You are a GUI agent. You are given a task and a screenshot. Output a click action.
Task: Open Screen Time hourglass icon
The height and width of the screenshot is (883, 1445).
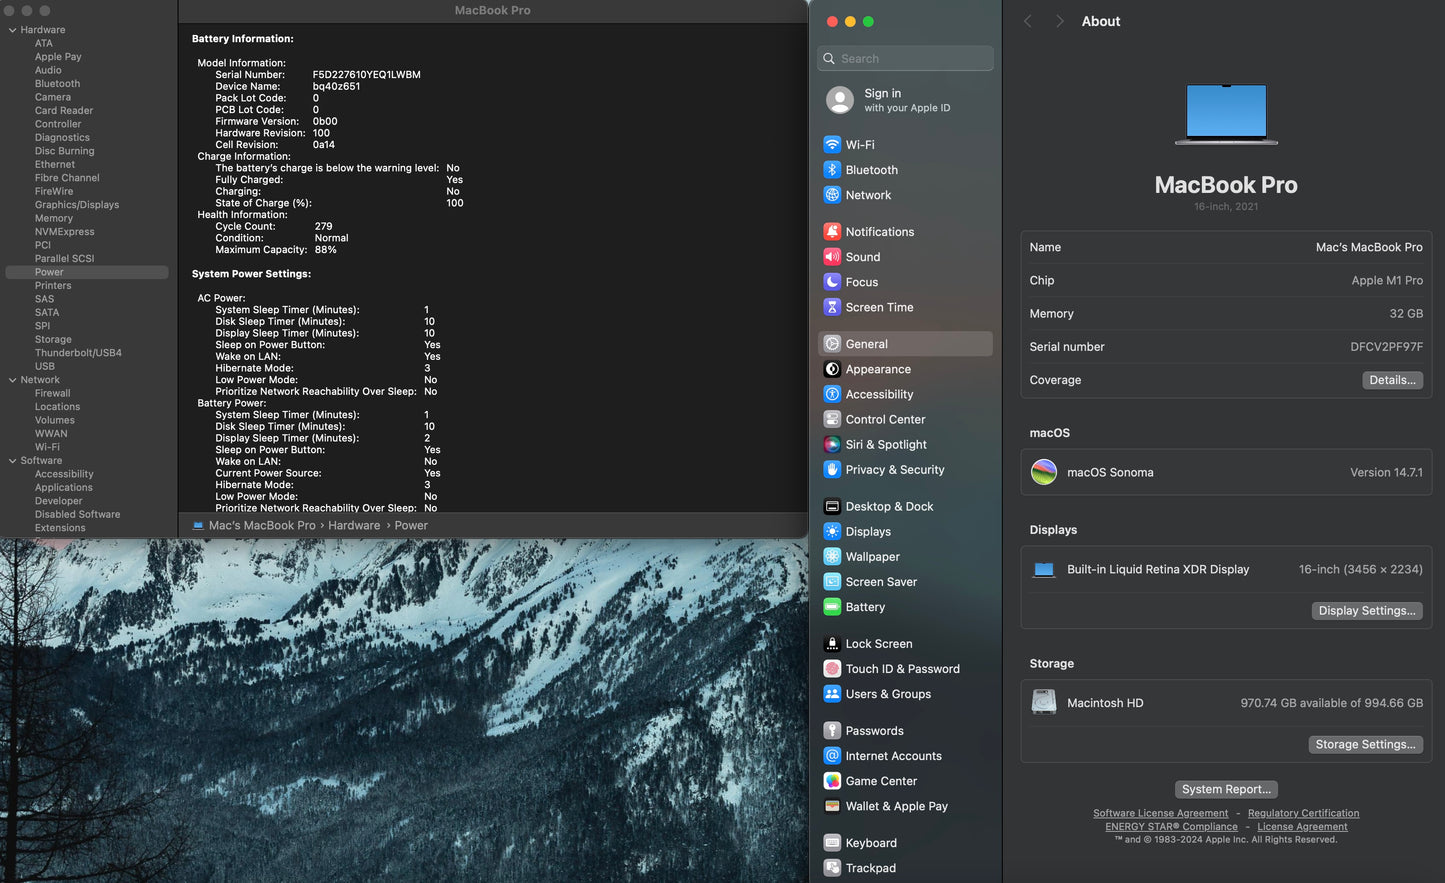click(x=832, y=307)
